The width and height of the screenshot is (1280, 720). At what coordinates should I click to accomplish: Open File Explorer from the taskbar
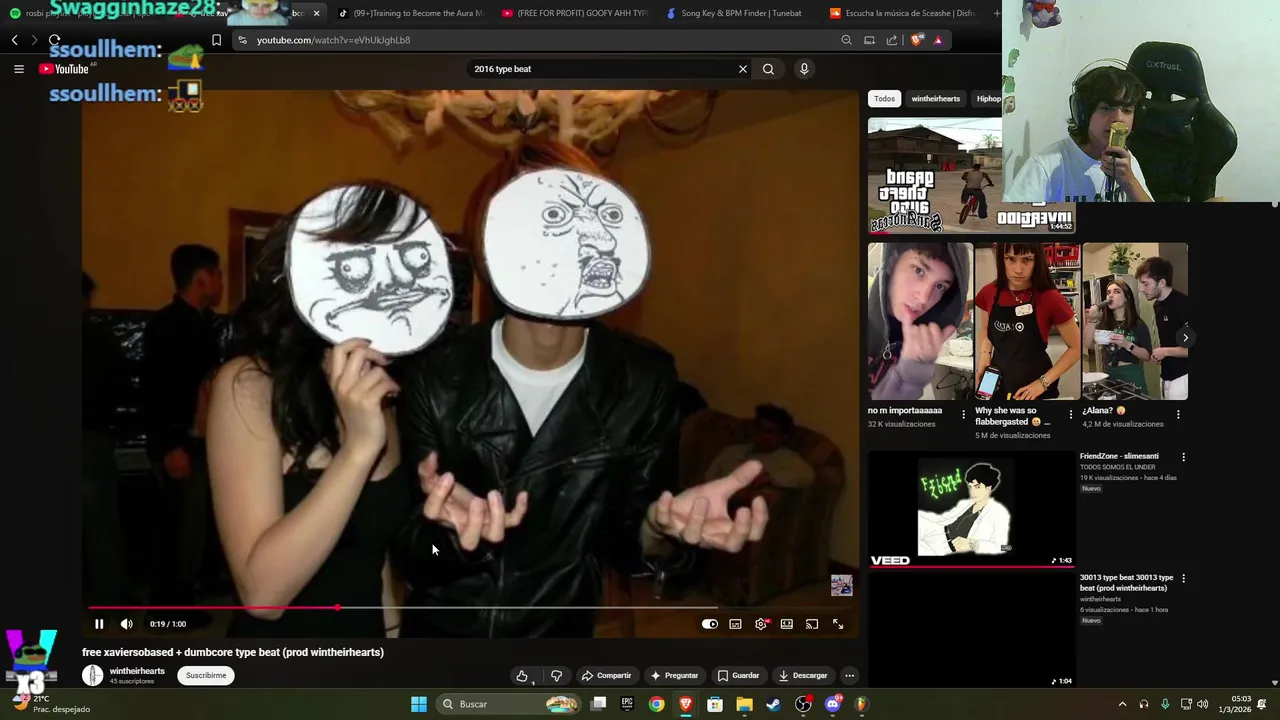(x=744, y=704)
